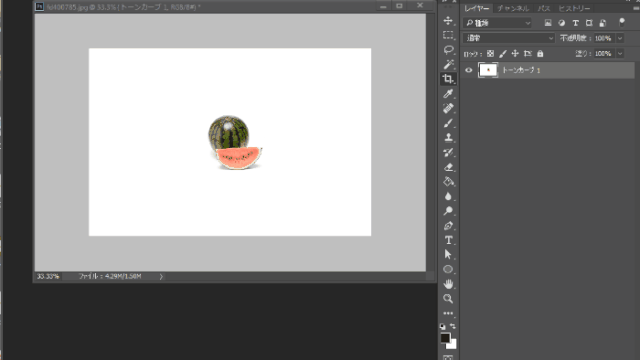Select the Hand tool
The width and height of the screenshot is (640, 360).
pyautogui.click(x=448, y=284)
